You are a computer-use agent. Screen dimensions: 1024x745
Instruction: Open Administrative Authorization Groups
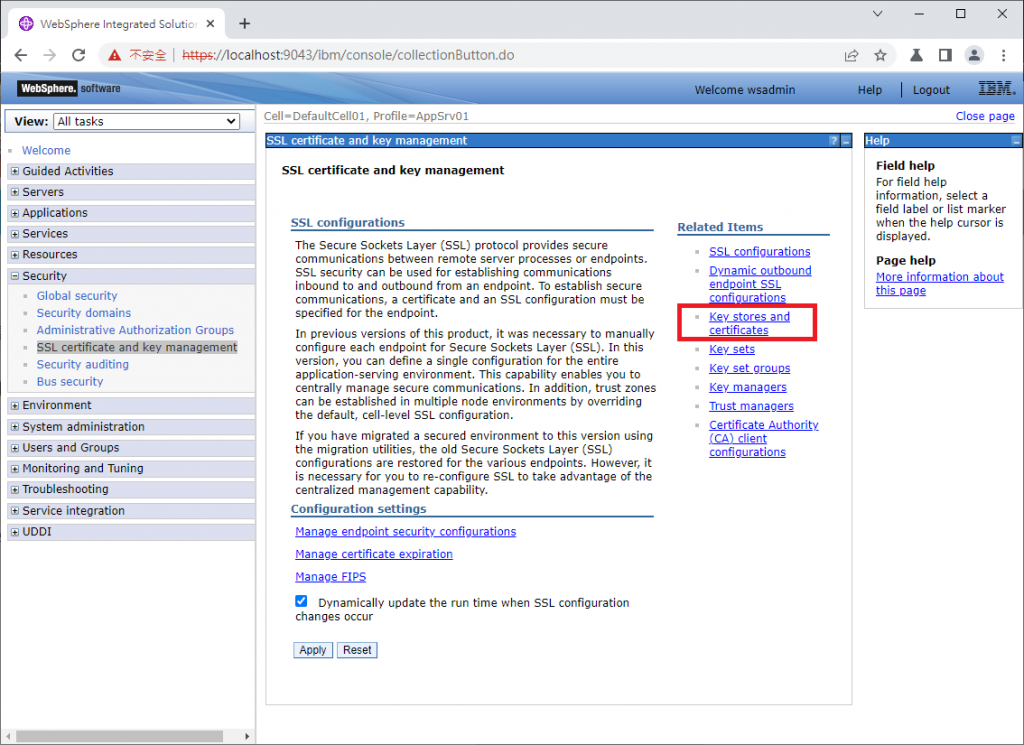tap(135, 330)
